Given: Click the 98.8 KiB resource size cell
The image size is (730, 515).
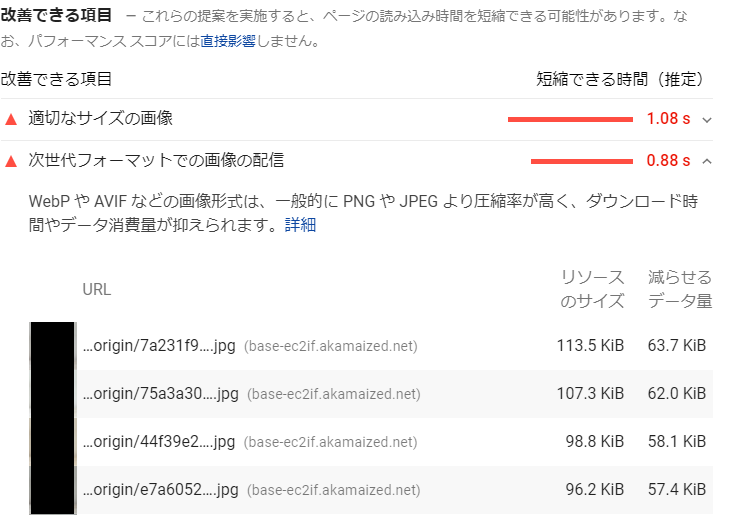Looking at the screenshot, I should click(x=595, y=441).
